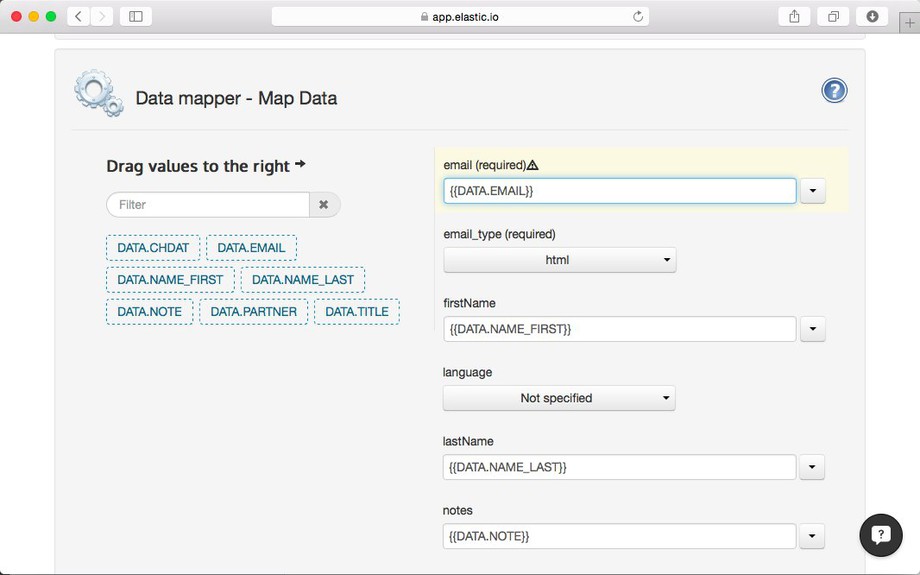
Task: Click into the email {{DATA.EMAIL}} input
Action: click(x=620, y=191)
